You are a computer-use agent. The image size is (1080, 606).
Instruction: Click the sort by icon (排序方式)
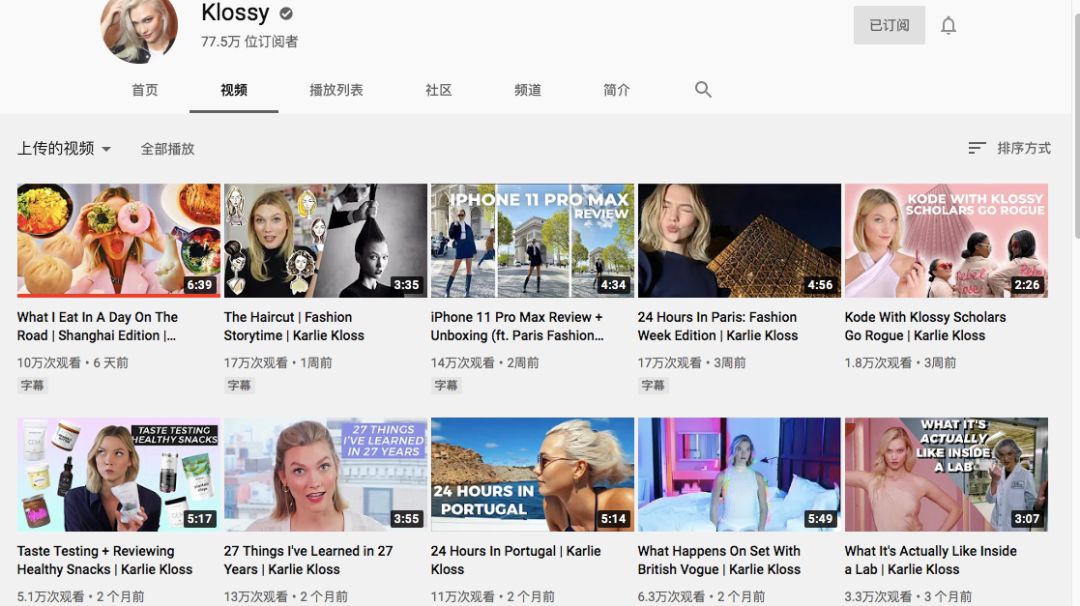977,148
